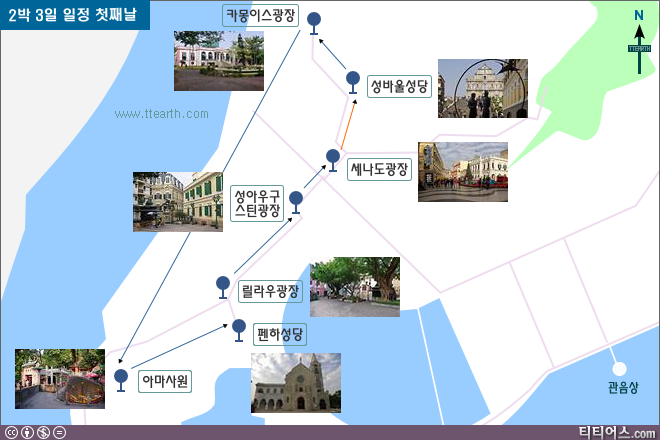Click the map pin beside 카몽이스광장
Image resolution: width=660 pixels, height=440 pixels.
pos(314,23)
